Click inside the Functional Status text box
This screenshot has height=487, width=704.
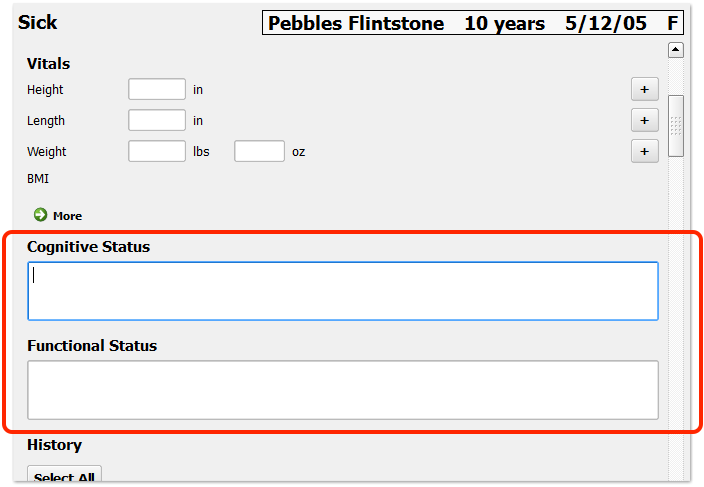point(343,390)
